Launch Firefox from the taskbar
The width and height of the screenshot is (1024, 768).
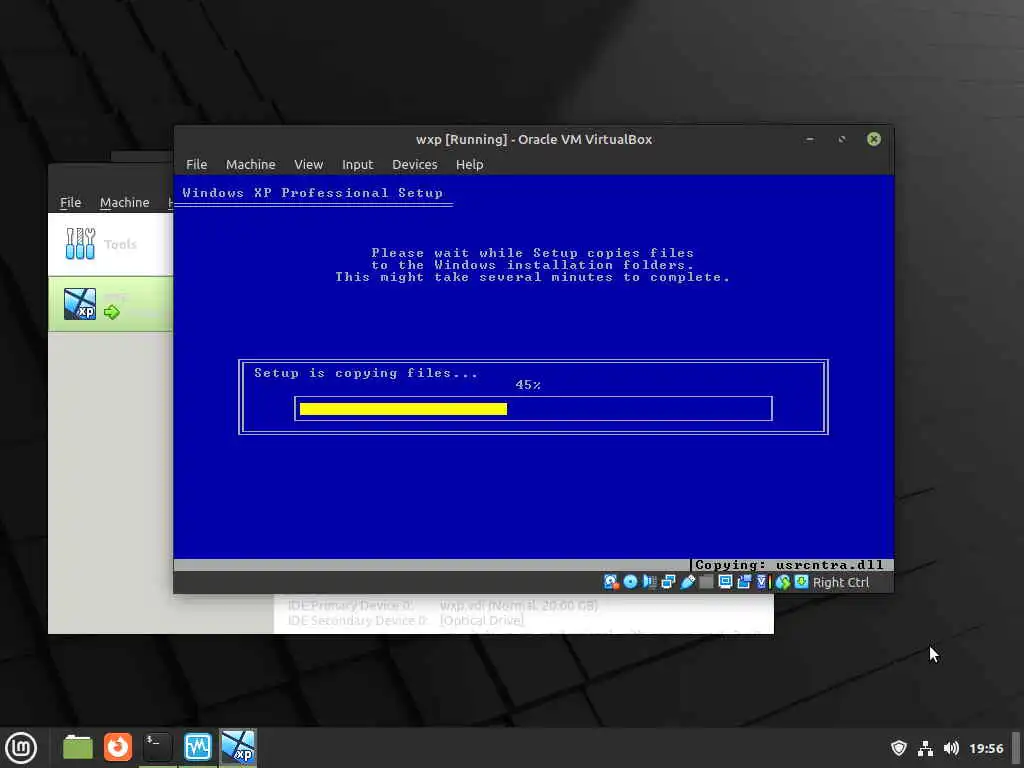tap(118, 747)
